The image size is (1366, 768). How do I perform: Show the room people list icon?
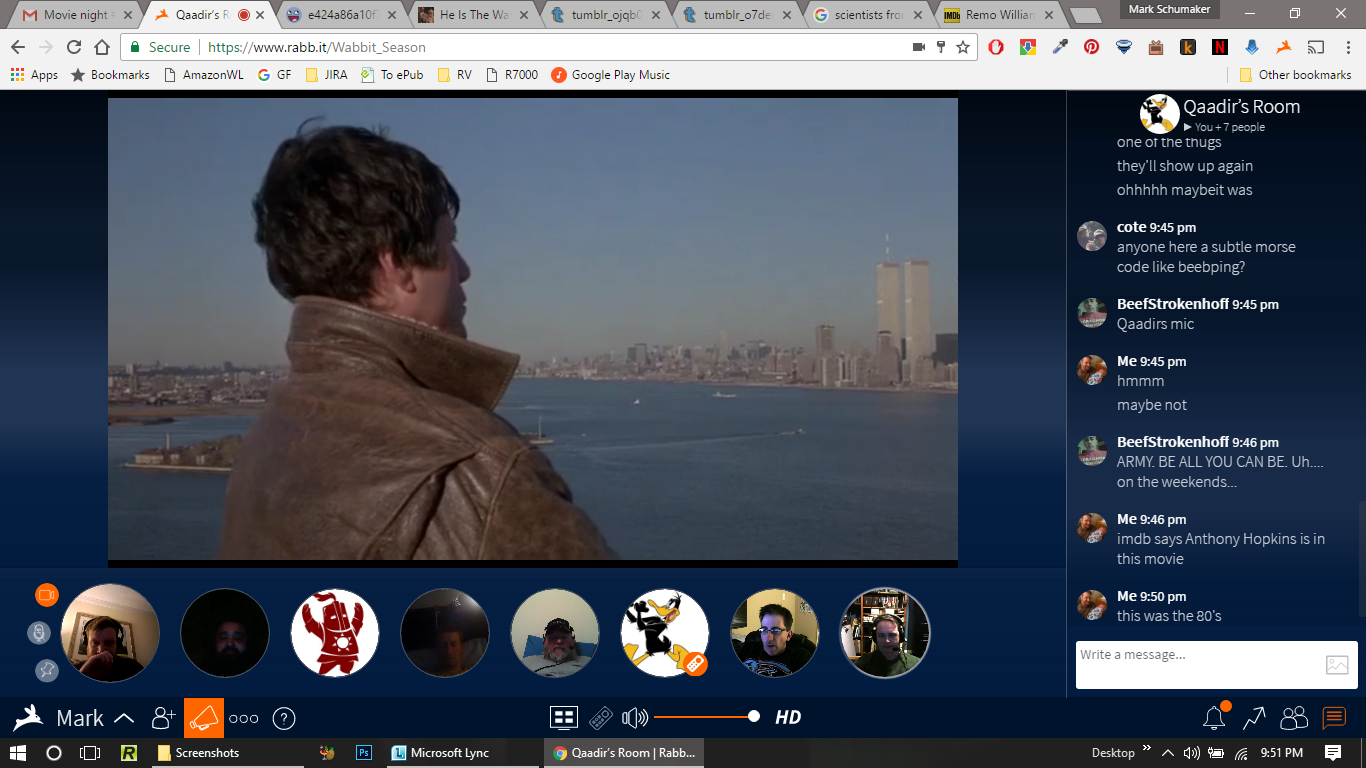point(1294,717)
